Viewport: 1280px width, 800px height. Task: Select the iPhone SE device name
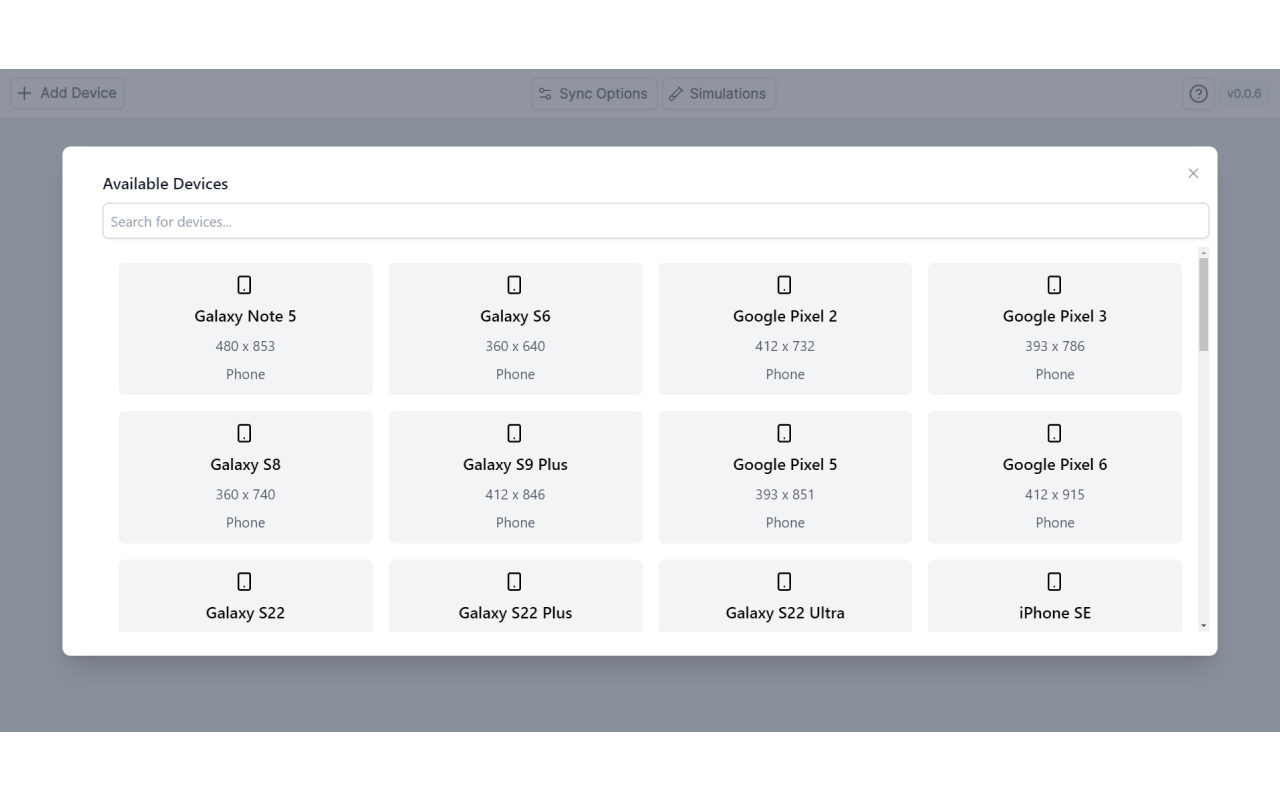(1055, 612)
